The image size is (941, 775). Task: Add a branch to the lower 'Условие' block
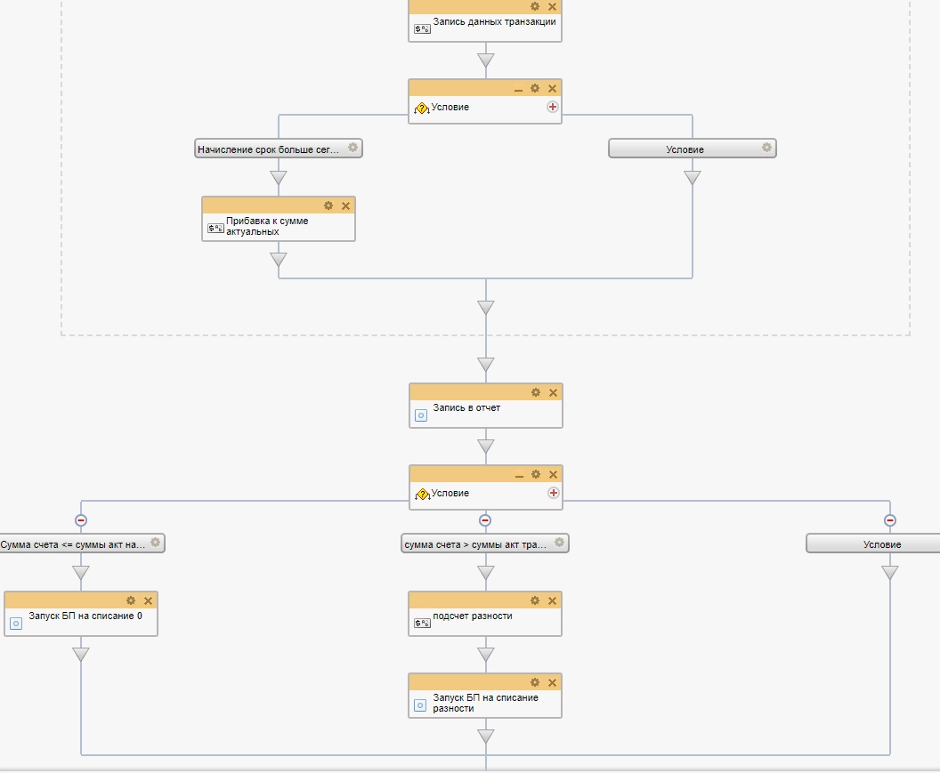552,493
